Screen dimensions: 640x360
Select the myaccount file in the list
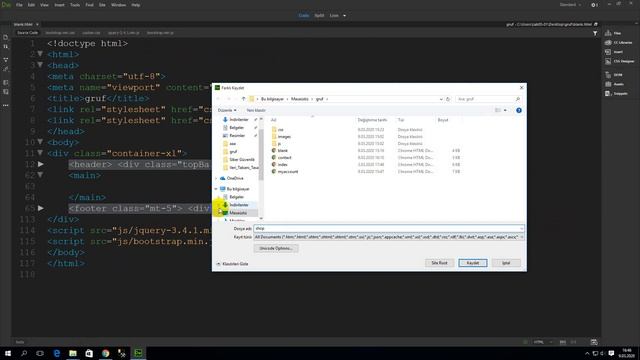pos(288,172)
